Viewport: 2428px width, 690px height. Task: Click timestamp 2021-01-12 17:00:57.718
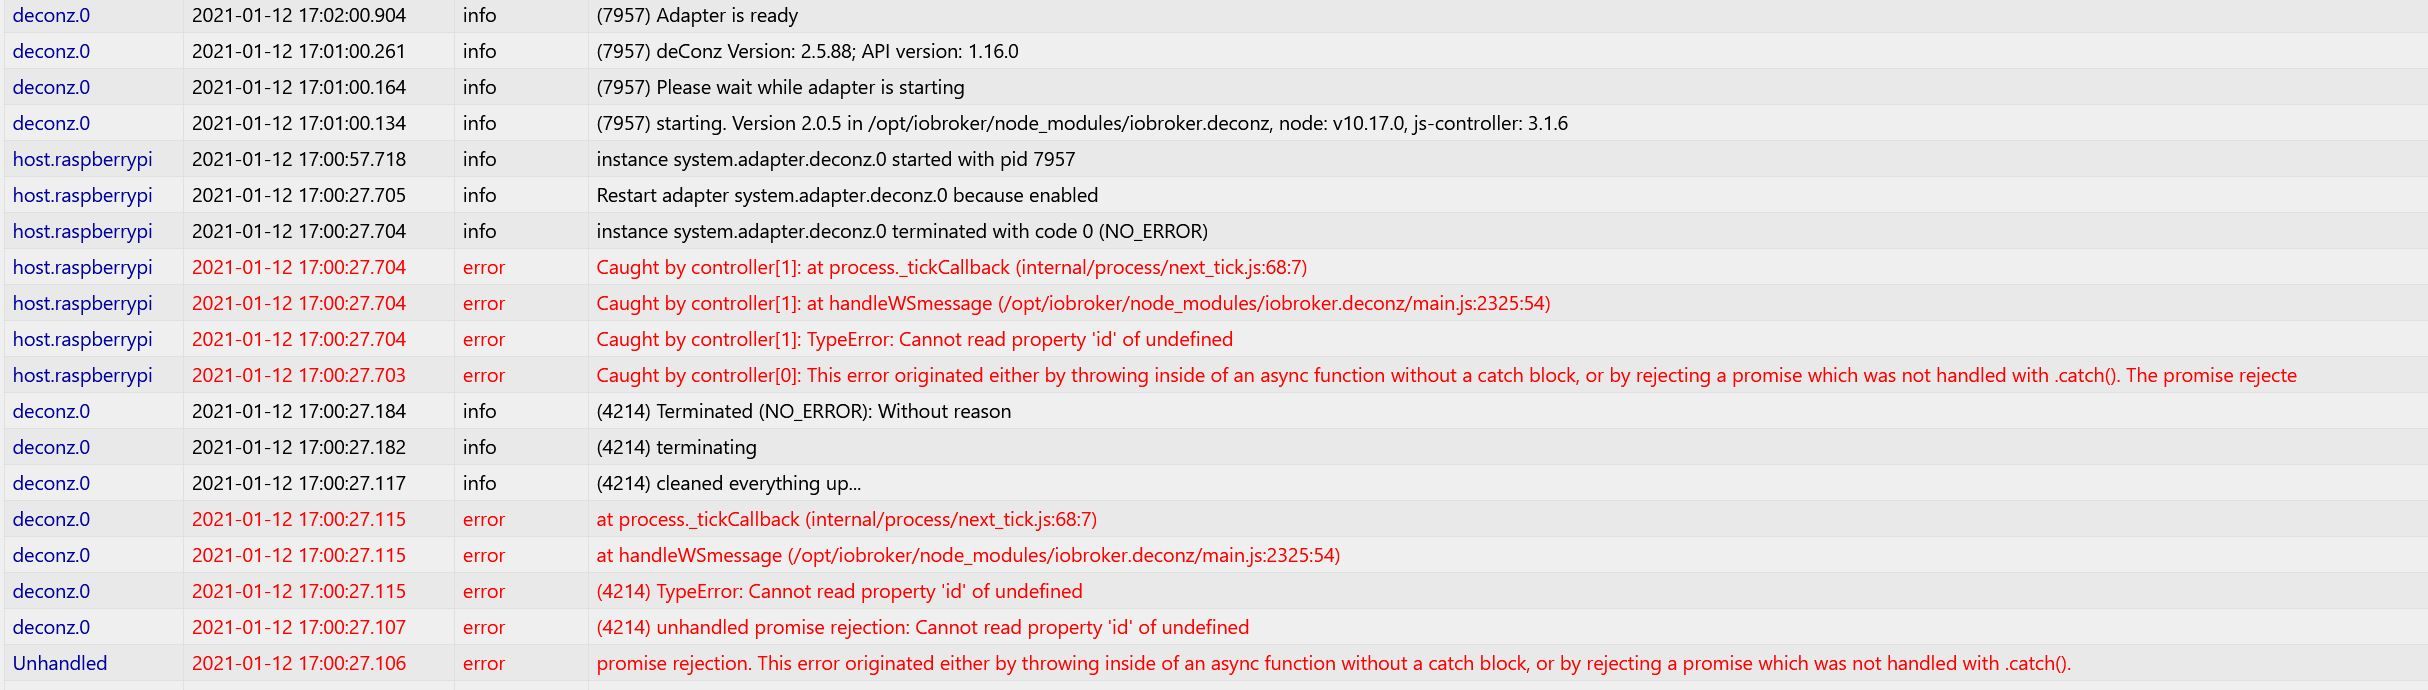(299, 159)
